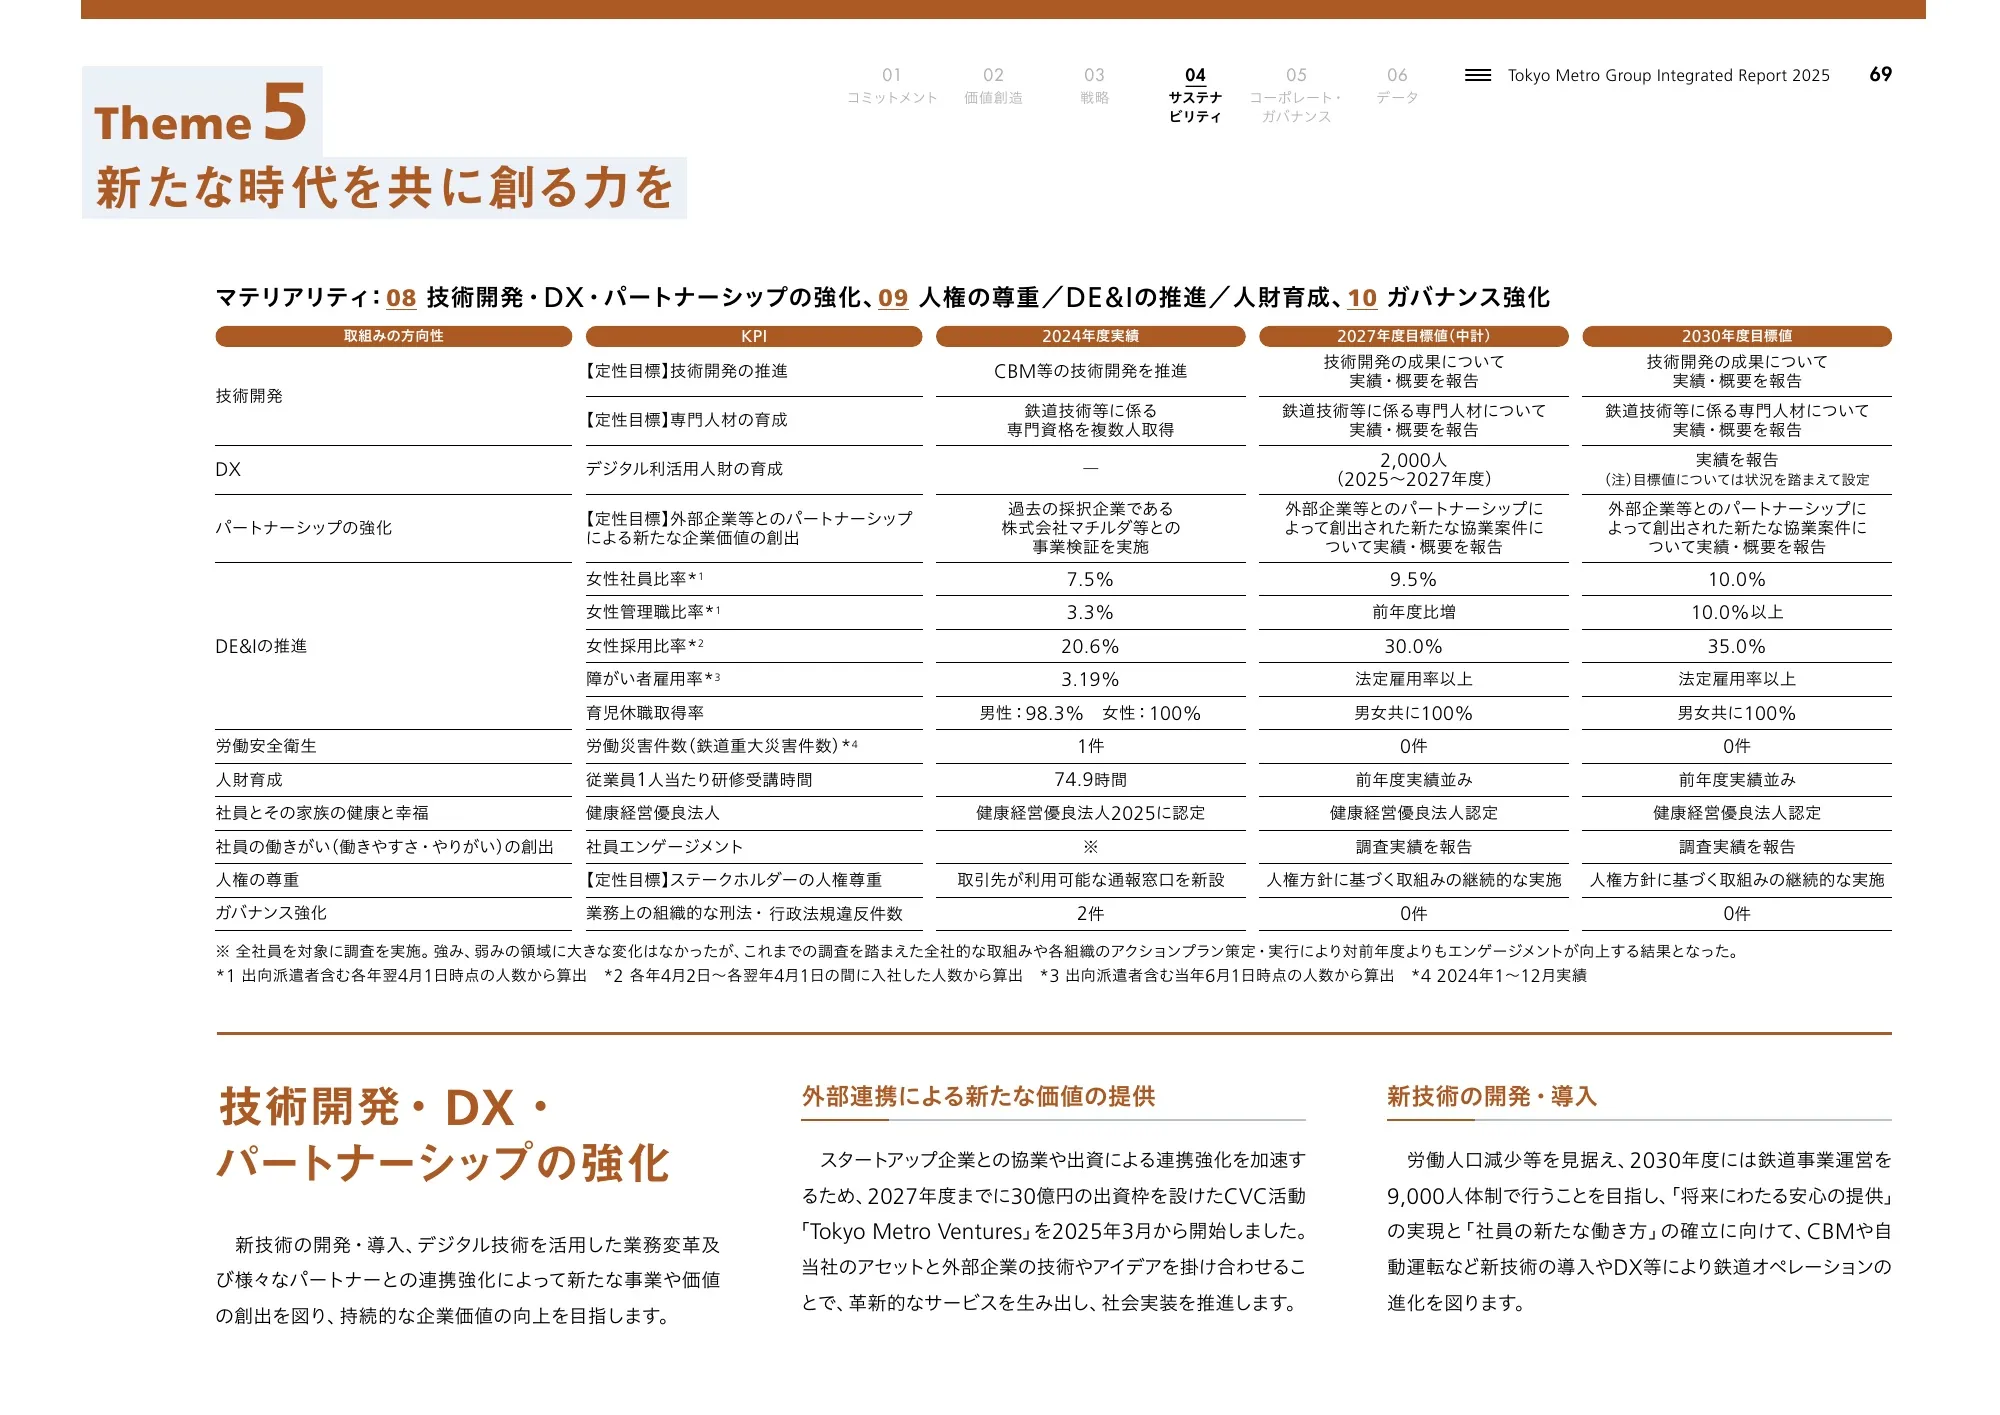Image resolution: width=2000 pixels, height=1415 pixels.
Task: Select the active 04 サステナビリティ tab
Action: (x=1195, y=95)
